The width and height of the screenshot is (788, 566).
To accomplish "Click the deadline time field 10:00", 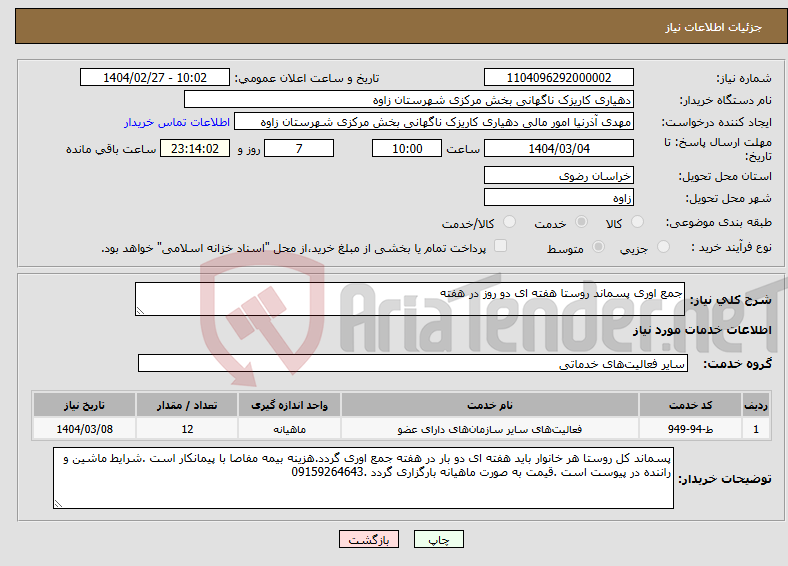I will click(x=407, y=148).
